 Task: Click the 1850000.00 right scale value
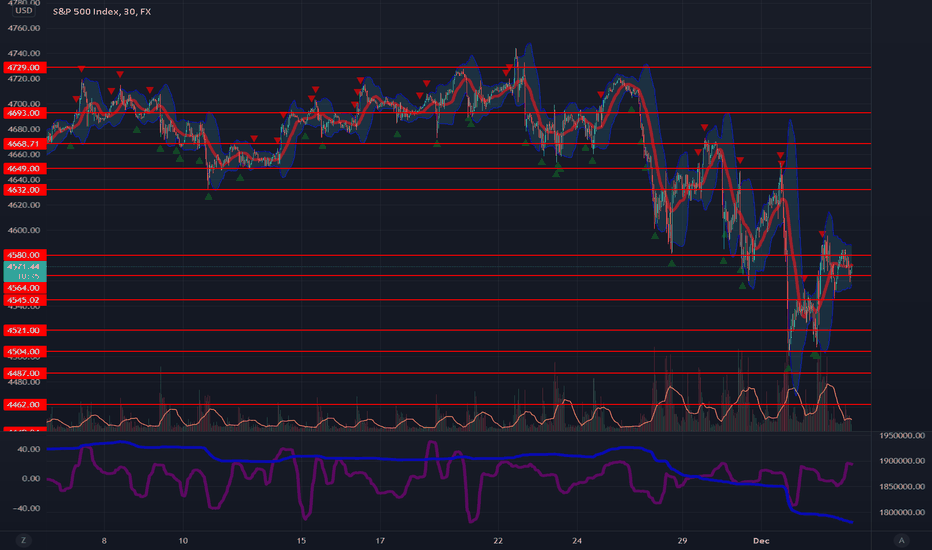pyautogui.click(x=902, y=486)
